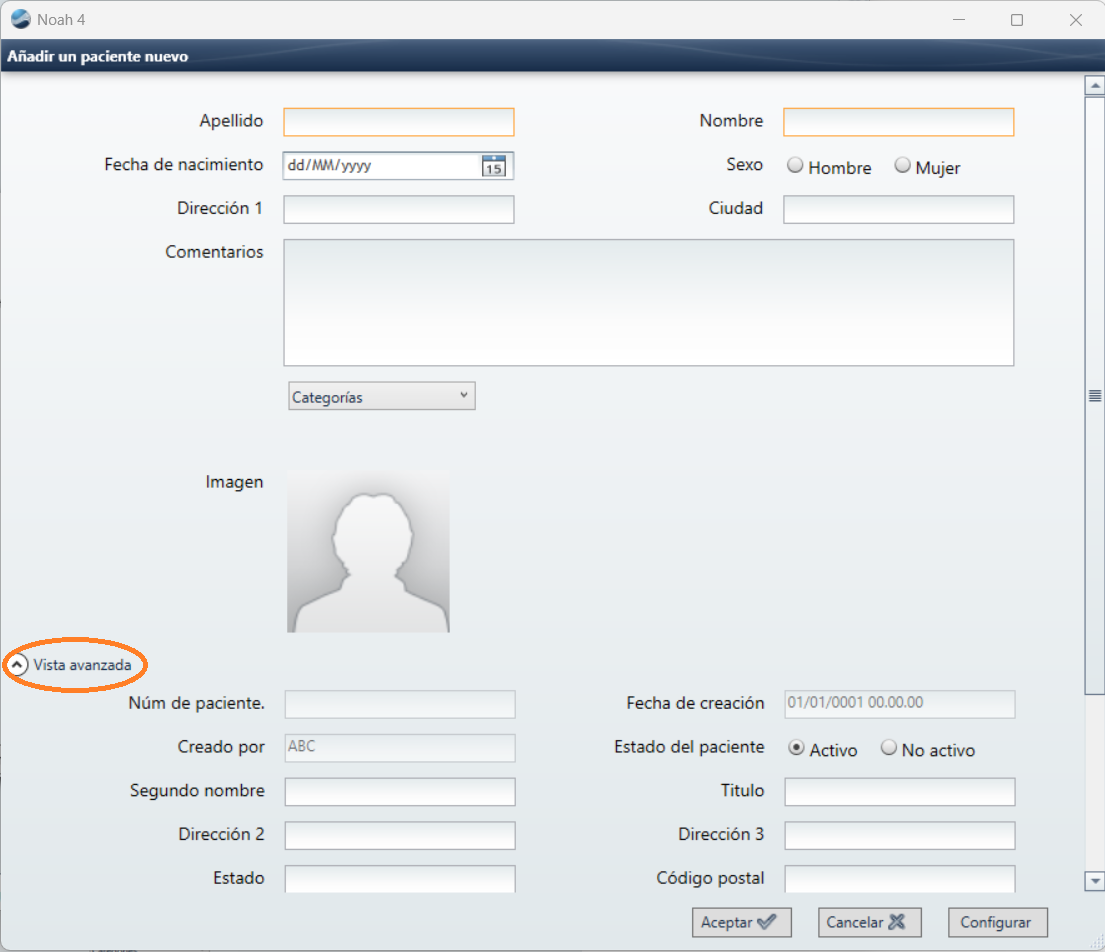Select the Mujer radio button
Screen dimensions: 1105x952
902,166
